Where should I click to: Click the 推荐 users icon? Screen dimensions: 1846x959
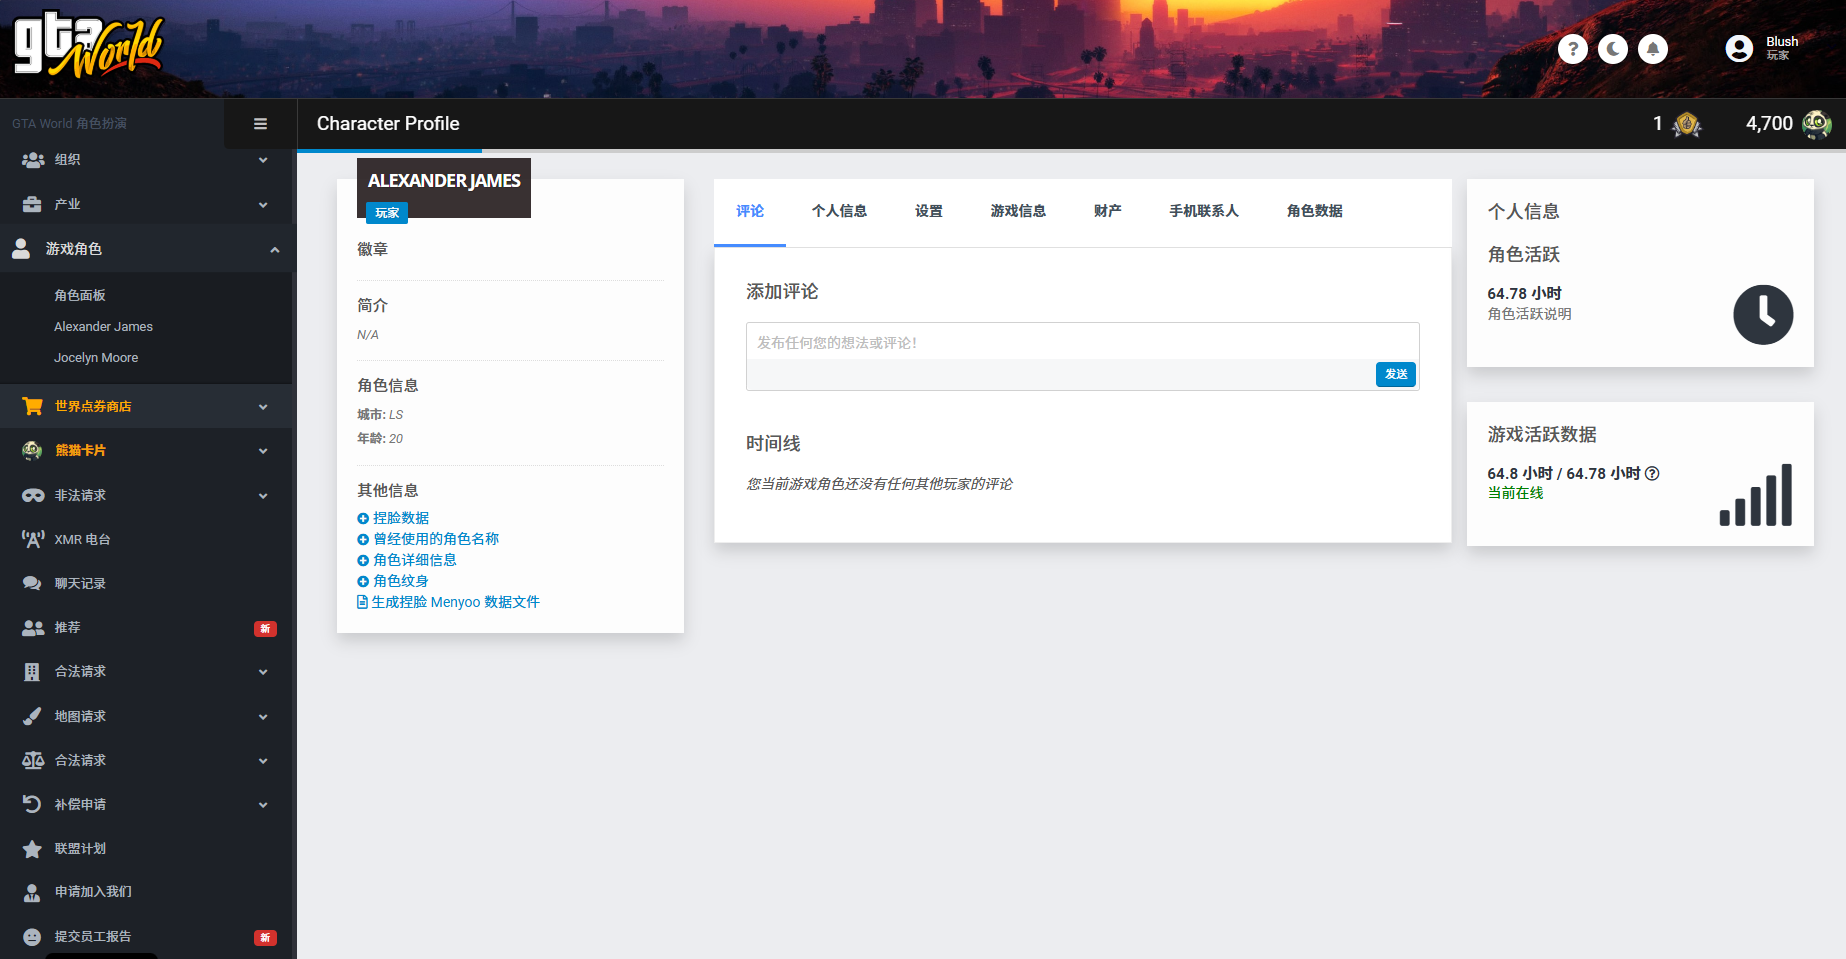[x=33, y=628]
